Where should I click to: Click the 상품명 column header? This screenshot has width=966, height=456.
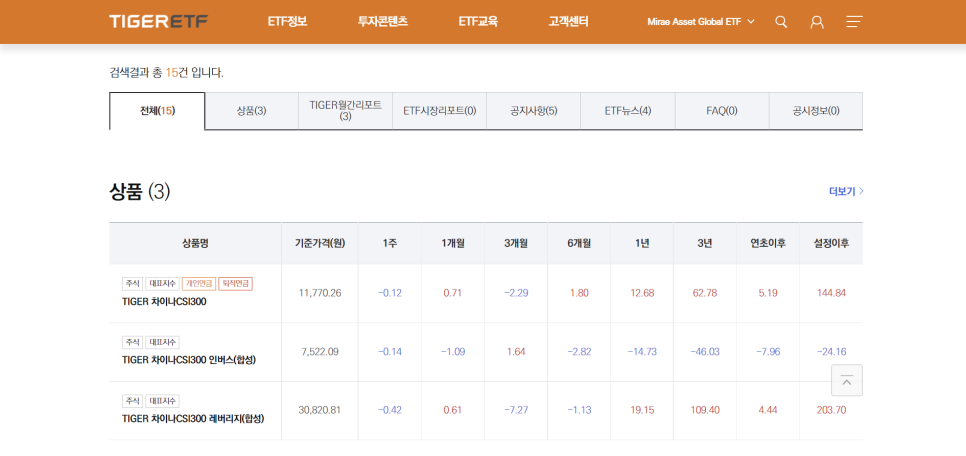point(195,243)
